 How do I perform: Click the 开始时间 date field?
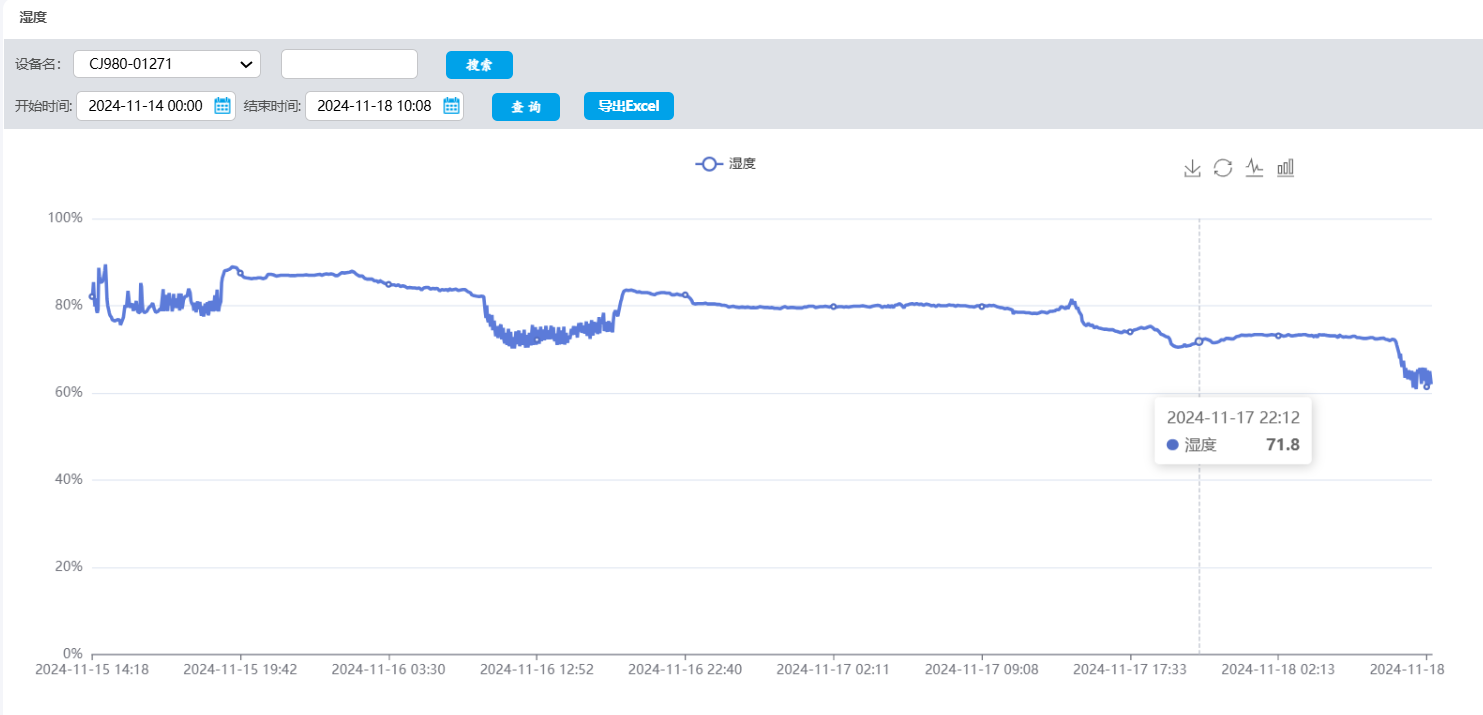click(145, 106)
